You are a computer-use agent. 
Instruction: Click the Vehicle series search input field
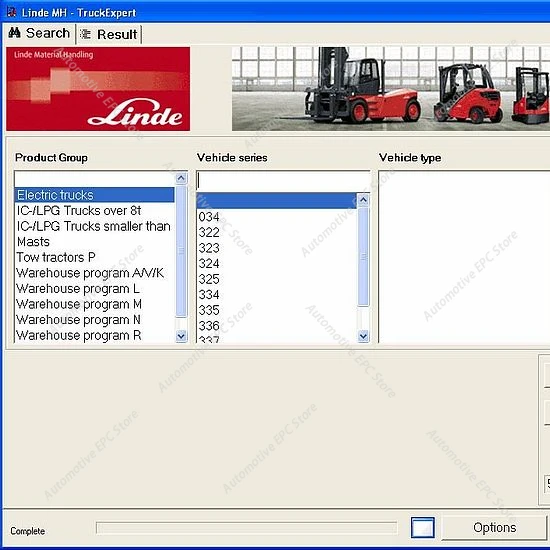[283, 181]
